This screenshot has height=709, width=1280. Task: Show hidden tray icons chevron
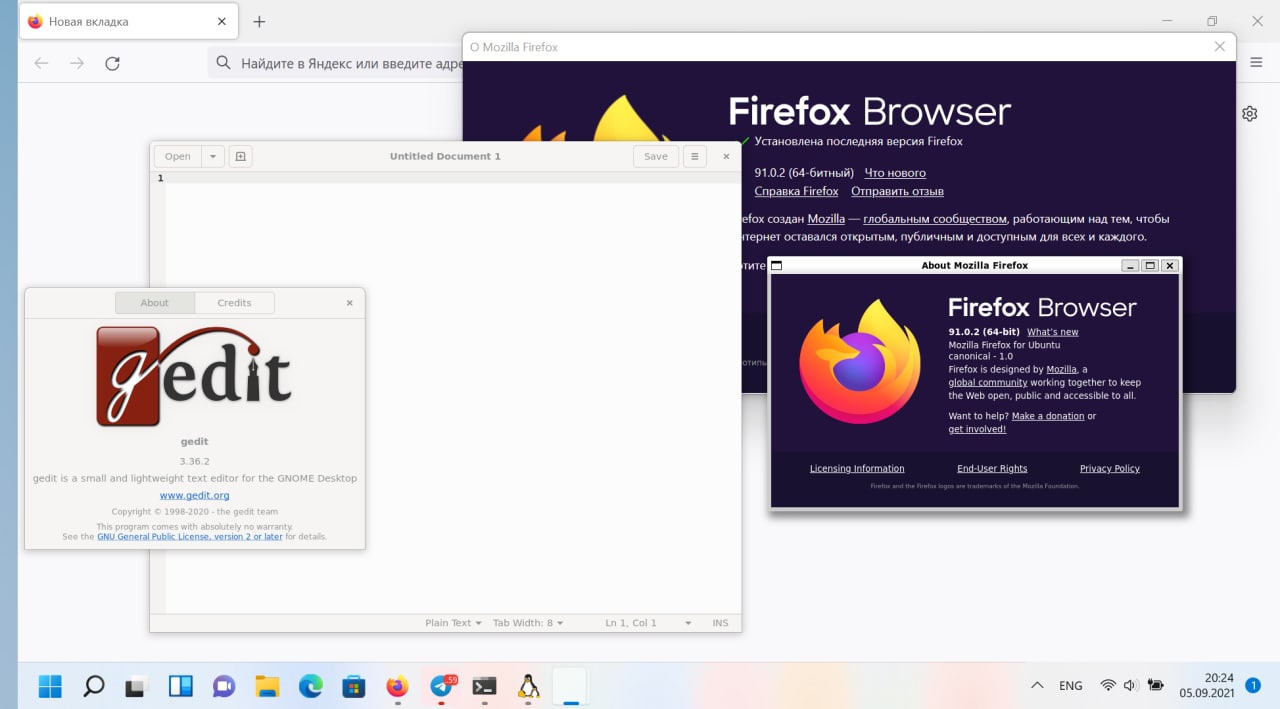click(1037, 686)
